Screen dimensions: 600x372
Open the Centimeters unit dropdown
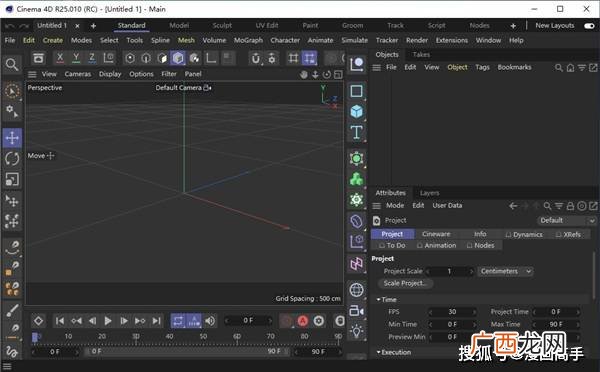[x=505, y=271]
